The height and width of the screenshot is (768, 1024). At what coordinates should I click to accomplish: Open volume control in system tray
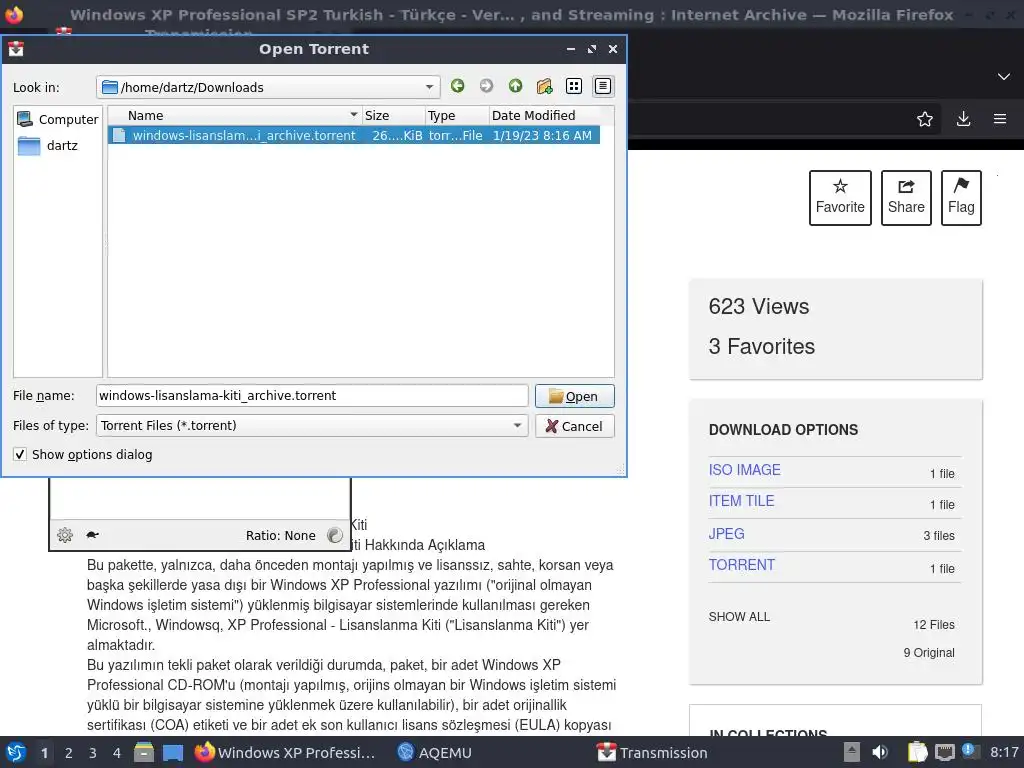(x=880, y=752)
